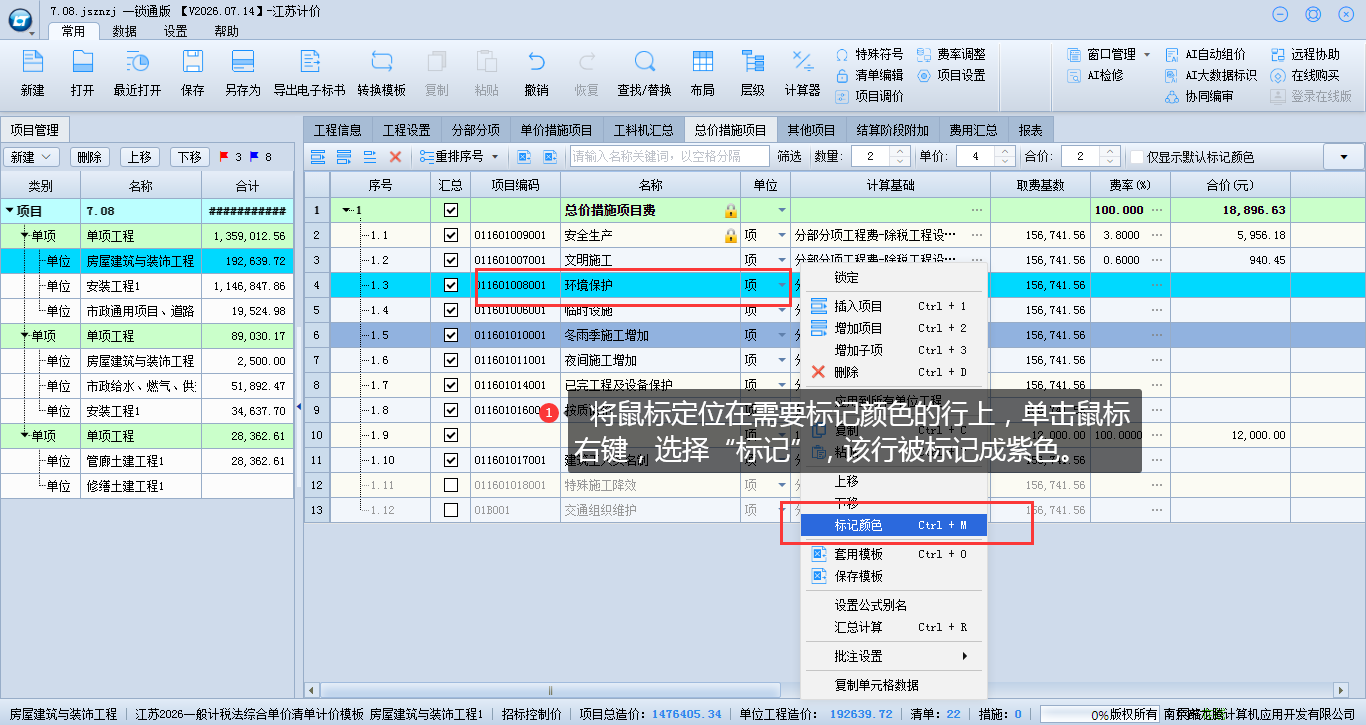The height and width of the screenshot is (725, 1366).
Task: Click the 新建 (New) toolbar icon
Action: click(x=33, y=62)
